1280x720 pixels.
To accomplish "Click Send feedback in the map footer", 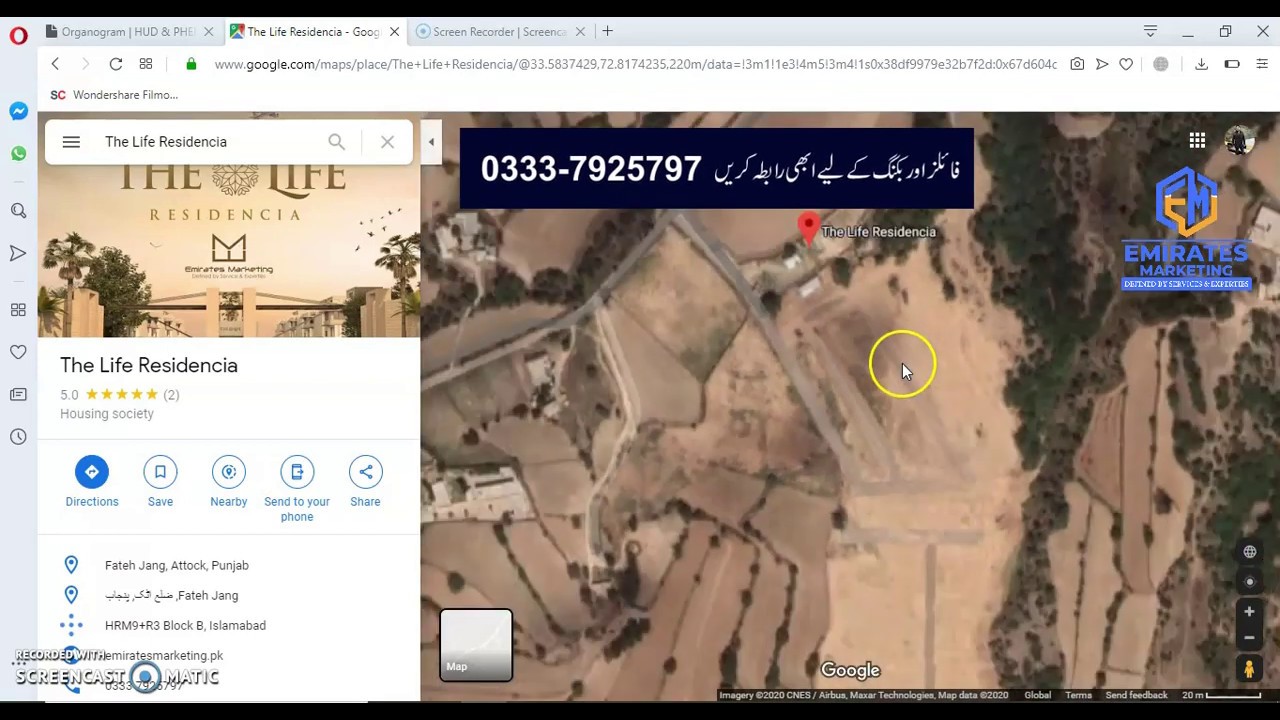I will 1136,695.
